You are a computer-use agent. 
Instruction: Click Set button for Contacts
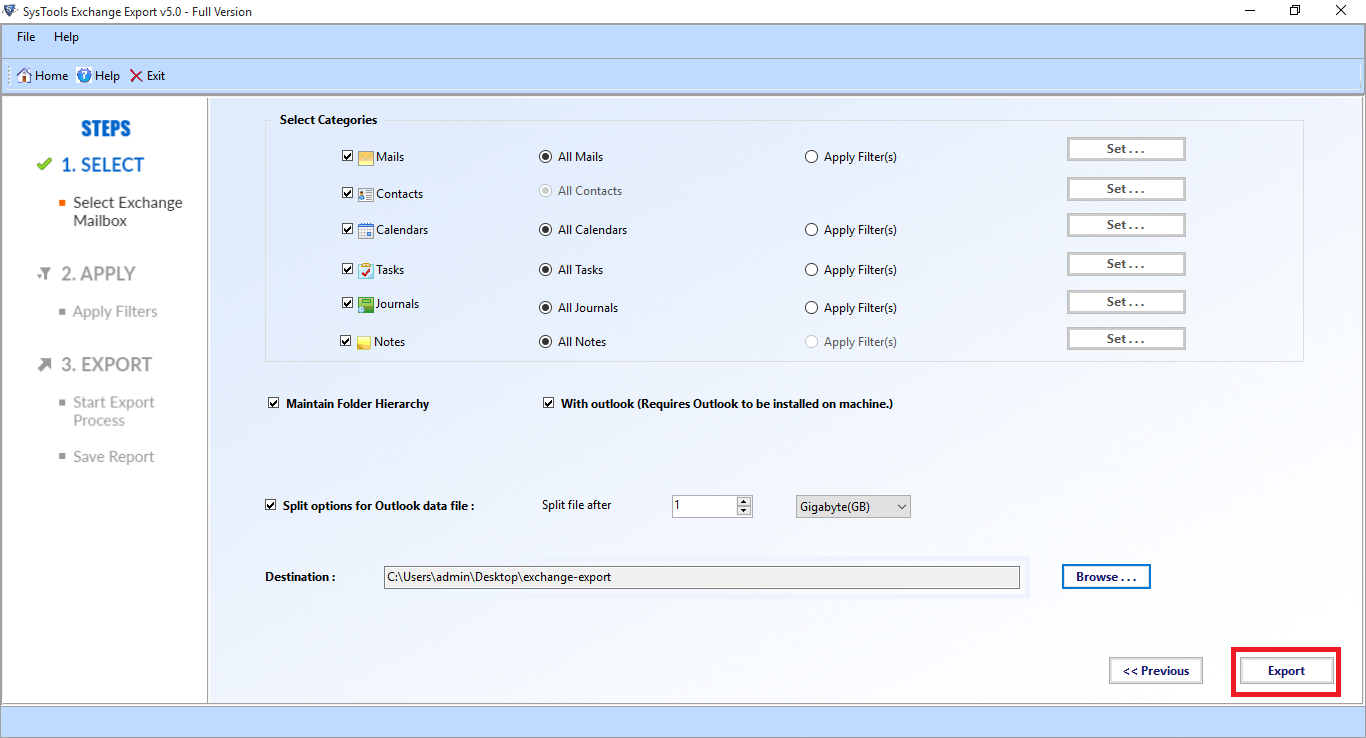[x=1126, y=189]
